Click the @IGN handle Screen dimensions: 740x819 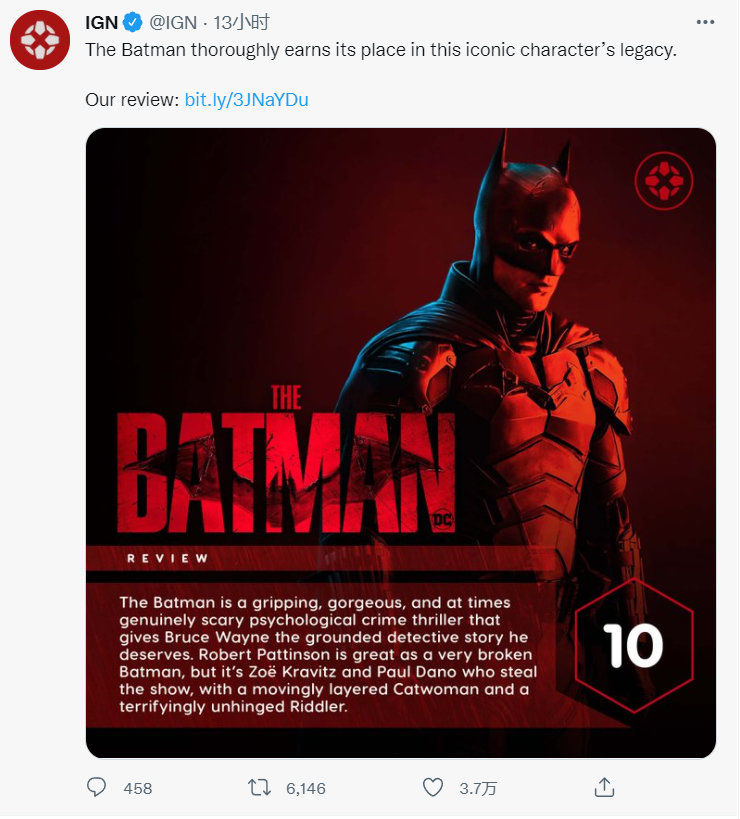[173, 22]
